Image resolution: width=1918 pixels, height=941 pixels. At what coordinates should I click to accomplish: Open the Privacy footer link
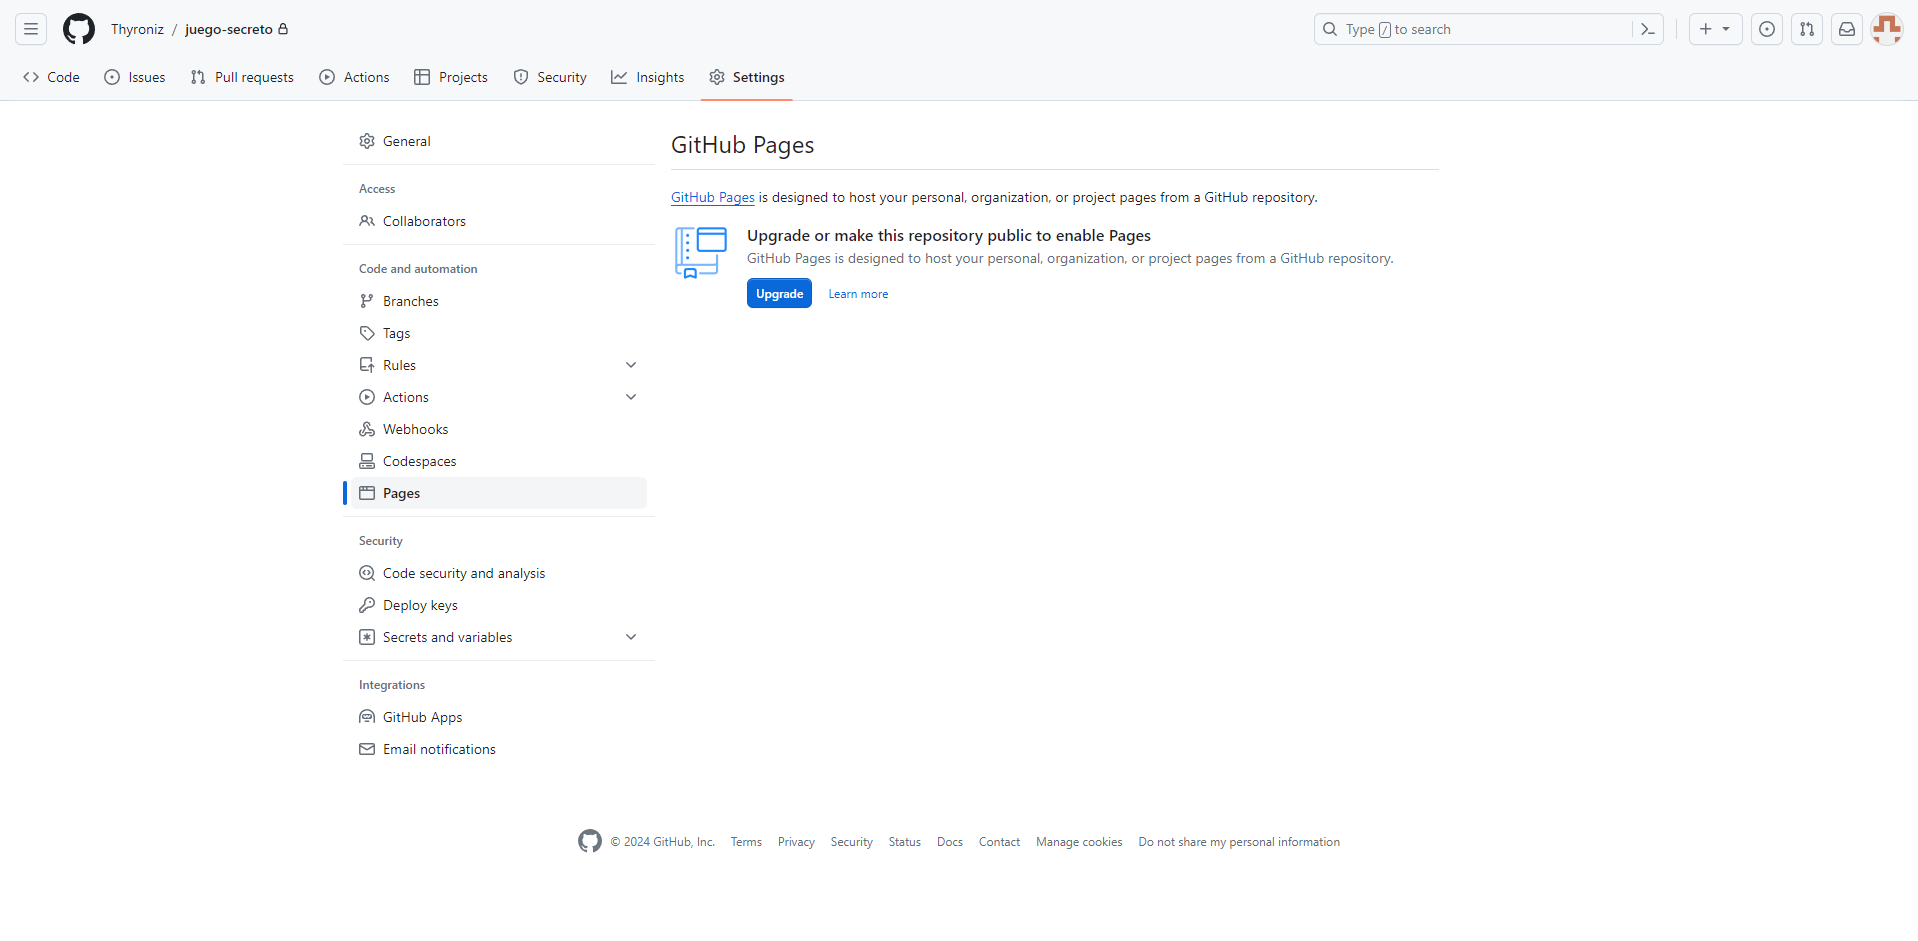coord(796,842)
